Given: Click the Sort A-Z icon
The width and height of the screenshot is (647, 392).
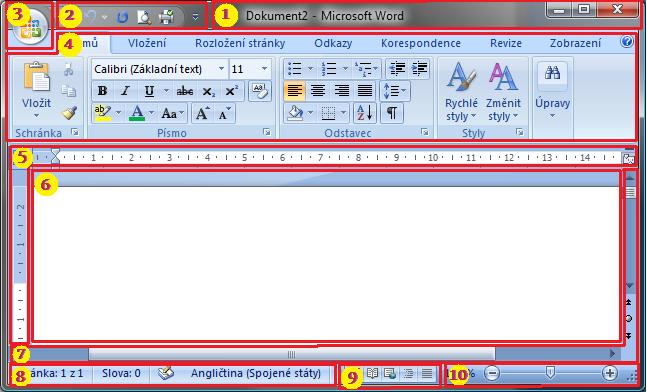Looking at the screenshot, I should 365,113.
